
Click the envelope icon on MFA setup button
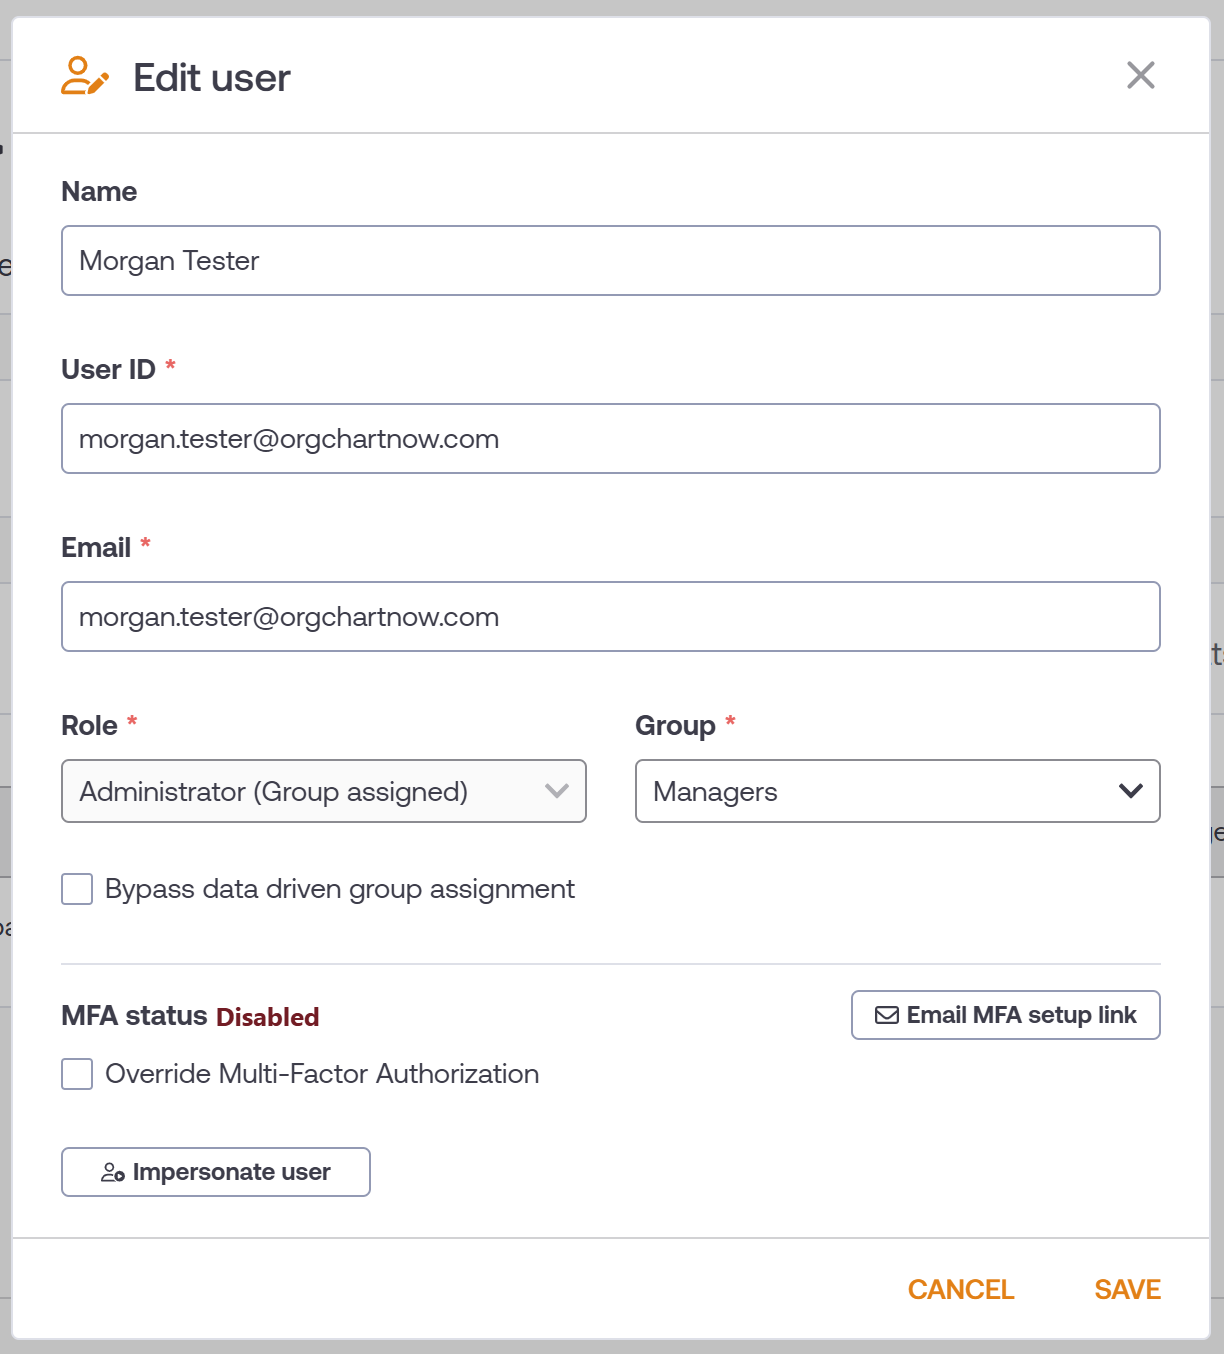[887, 1015]
